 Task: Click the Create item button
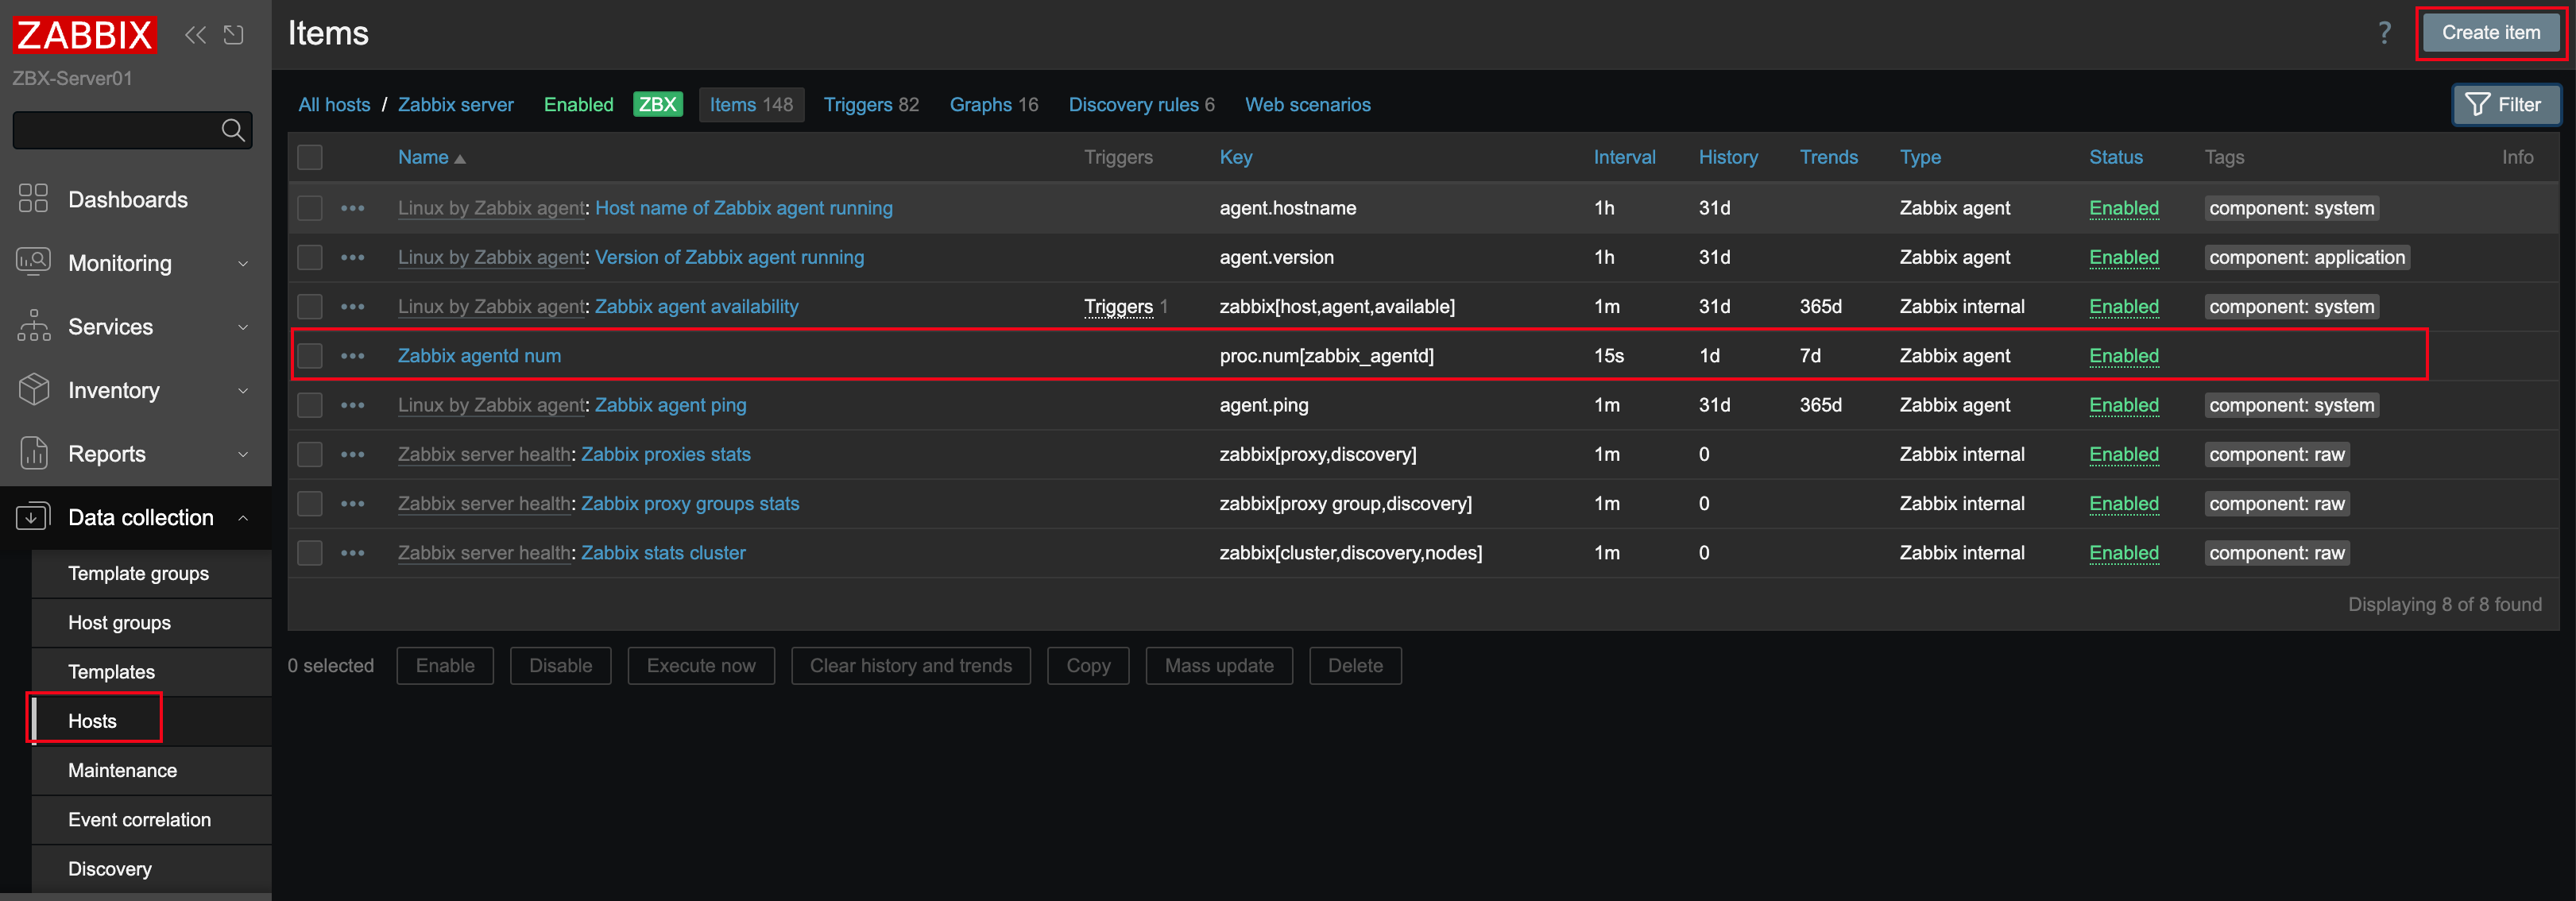click(2490, 33)
